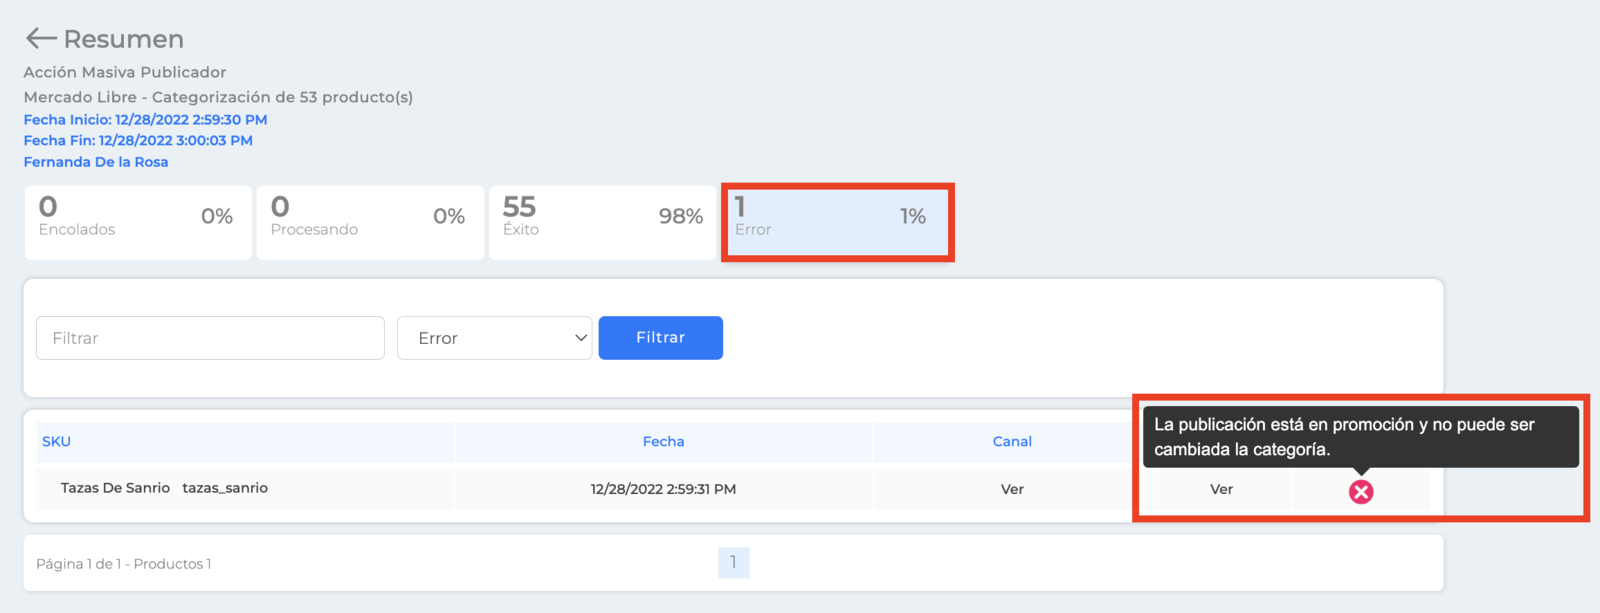Viewport: 1600px width, 613px height.
Task: Select the Éxito status card
Action: [602, 222]
